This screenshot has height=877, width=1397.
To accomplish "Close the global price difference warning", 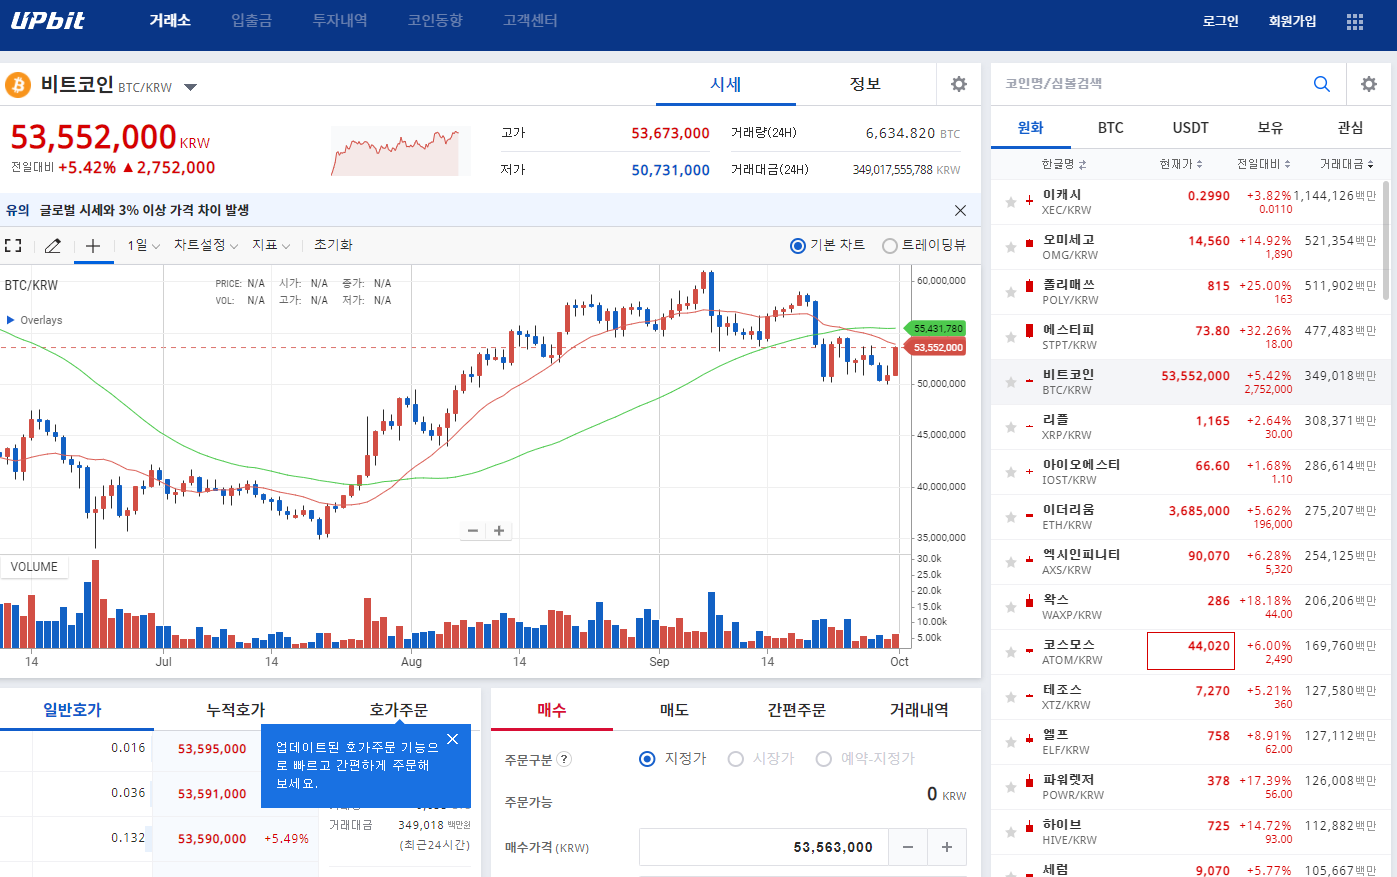I will pos(961,210).
